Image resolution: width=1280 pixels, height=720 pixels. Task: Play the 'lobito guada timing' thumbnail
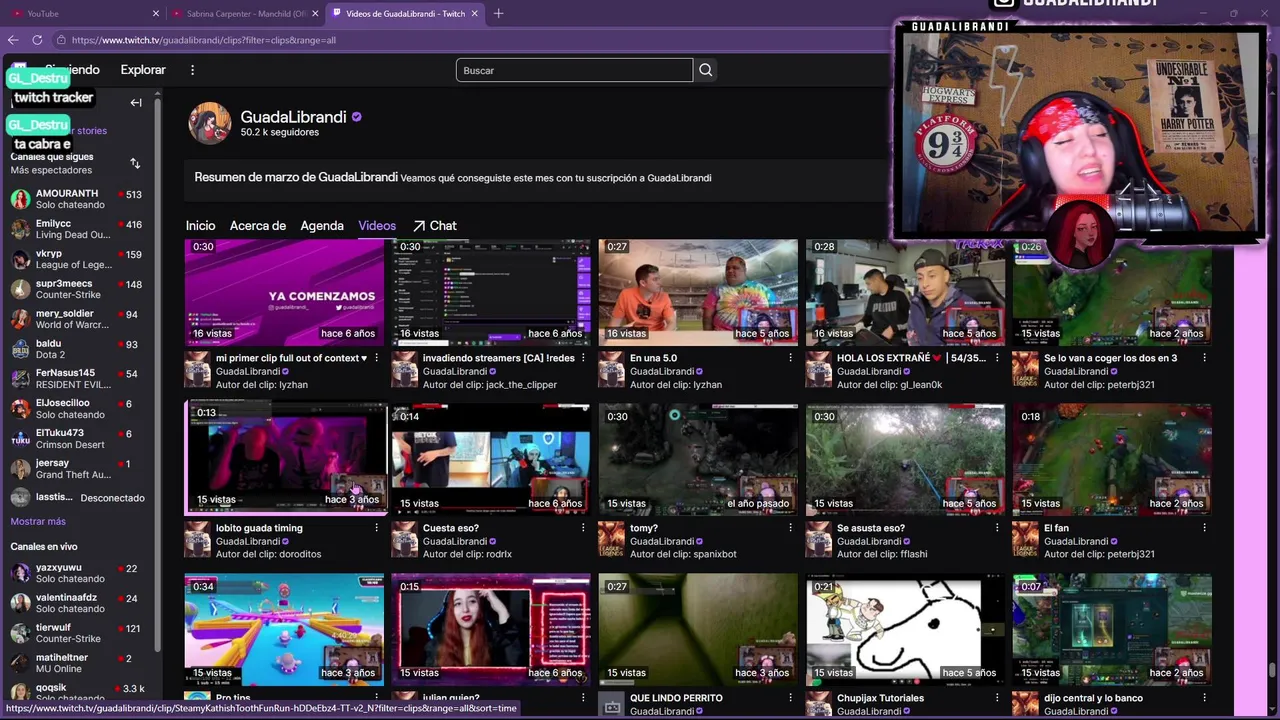[286, 458]
